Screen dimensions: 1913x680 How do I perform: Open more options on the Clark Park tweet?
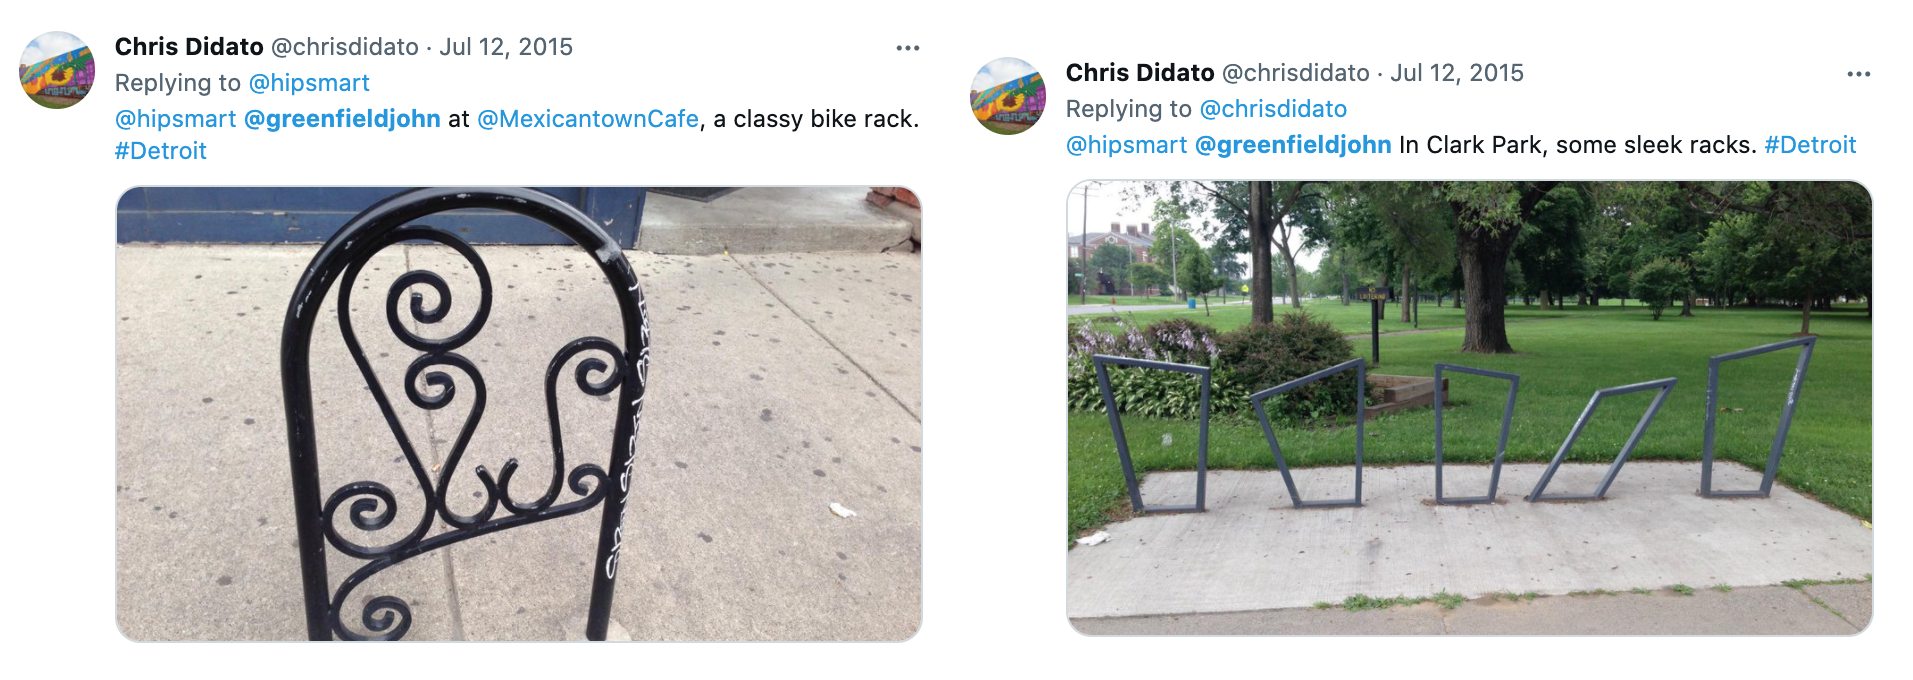tap(1858, 74)
